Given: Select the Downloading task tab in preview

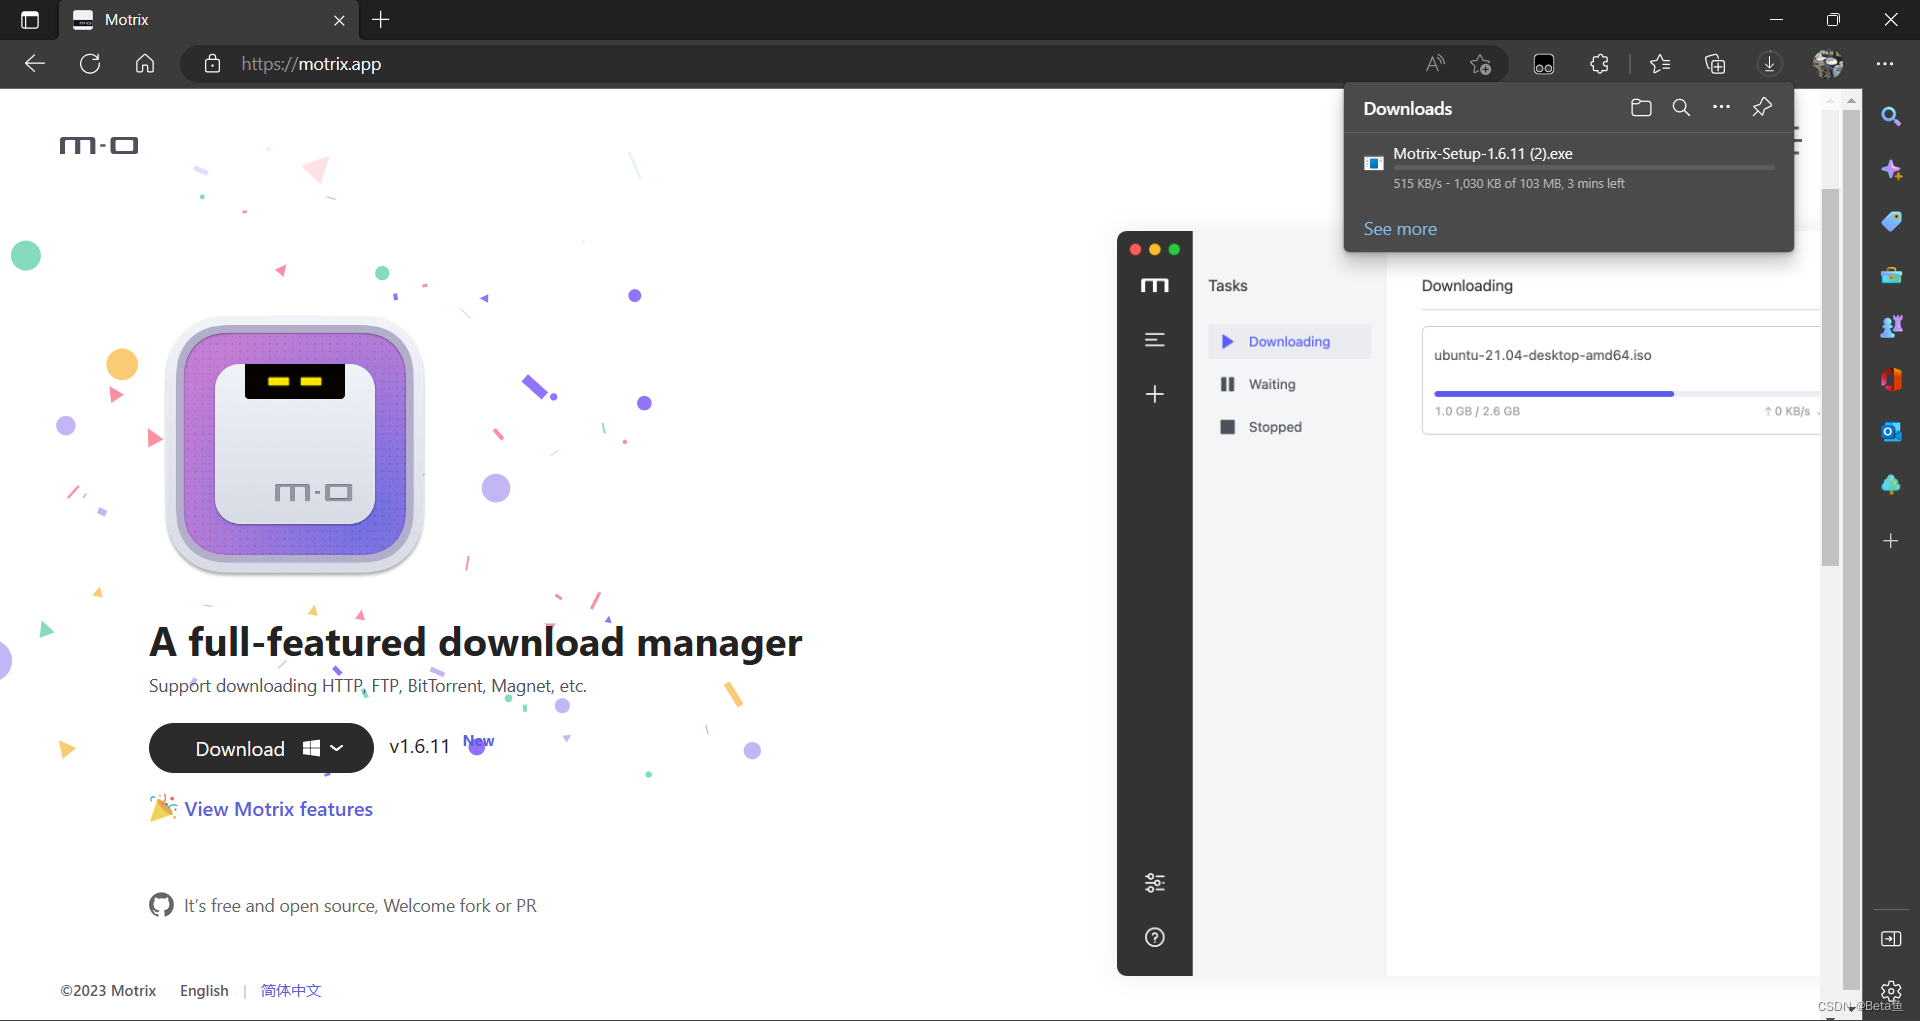Looking at the screenshot, I should pos(1289,342).
